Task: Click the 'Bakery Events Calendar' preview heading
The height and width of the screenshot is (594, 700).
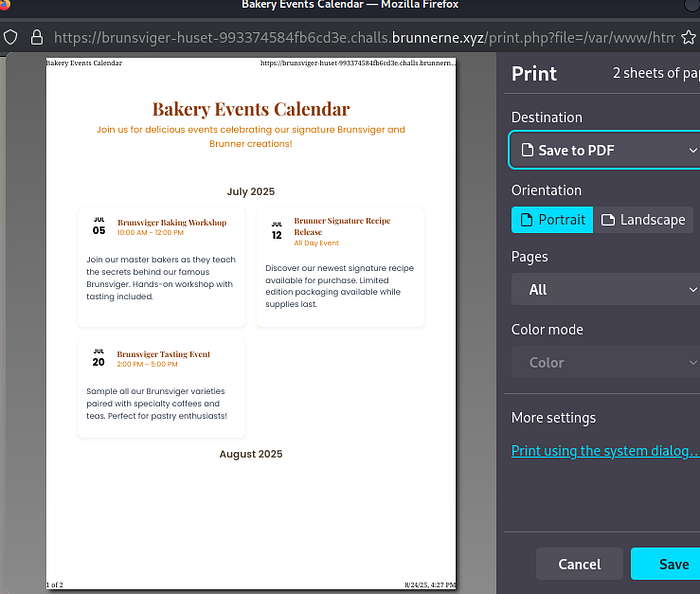Action: 251,109
